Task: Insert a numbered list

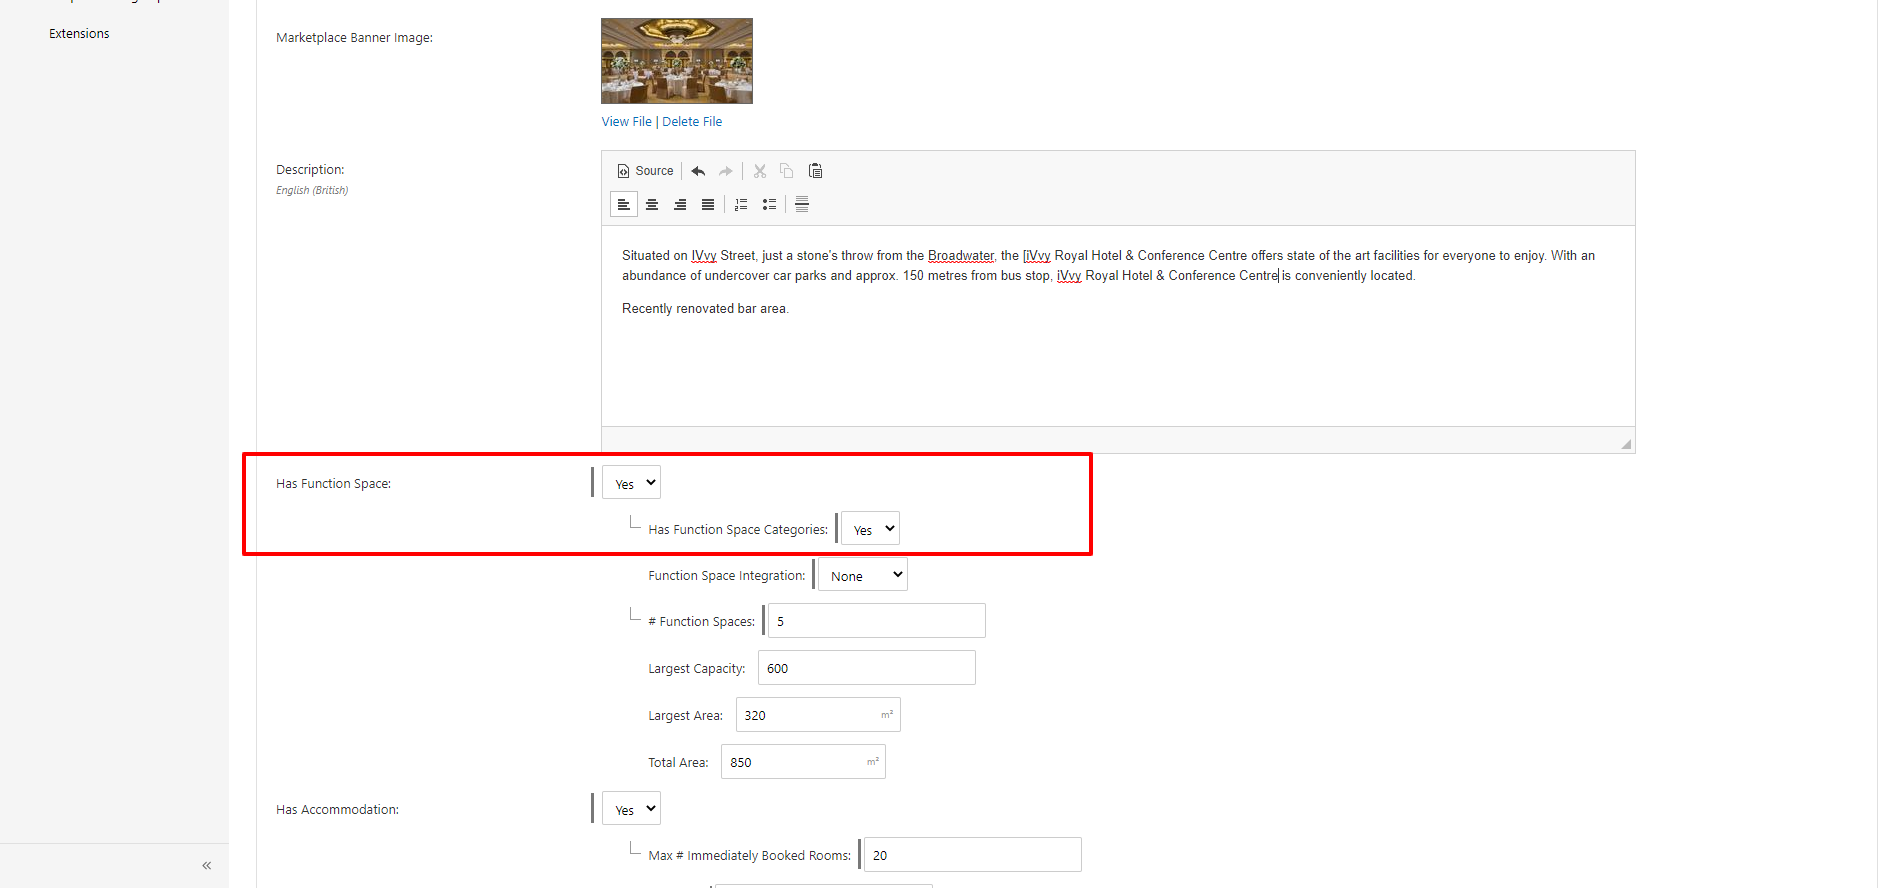Action: (x=741, y=204)
